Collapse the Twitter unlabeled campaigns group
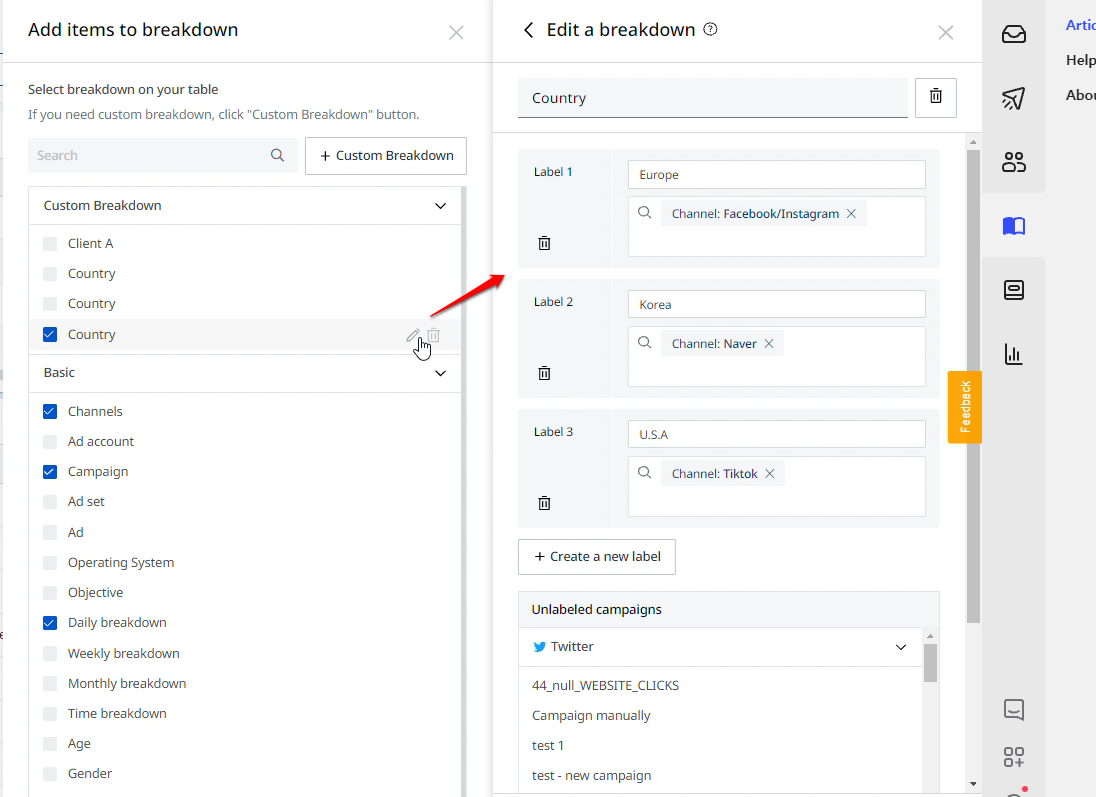Viewport: 1096px width, 797px height. [901, 647]
